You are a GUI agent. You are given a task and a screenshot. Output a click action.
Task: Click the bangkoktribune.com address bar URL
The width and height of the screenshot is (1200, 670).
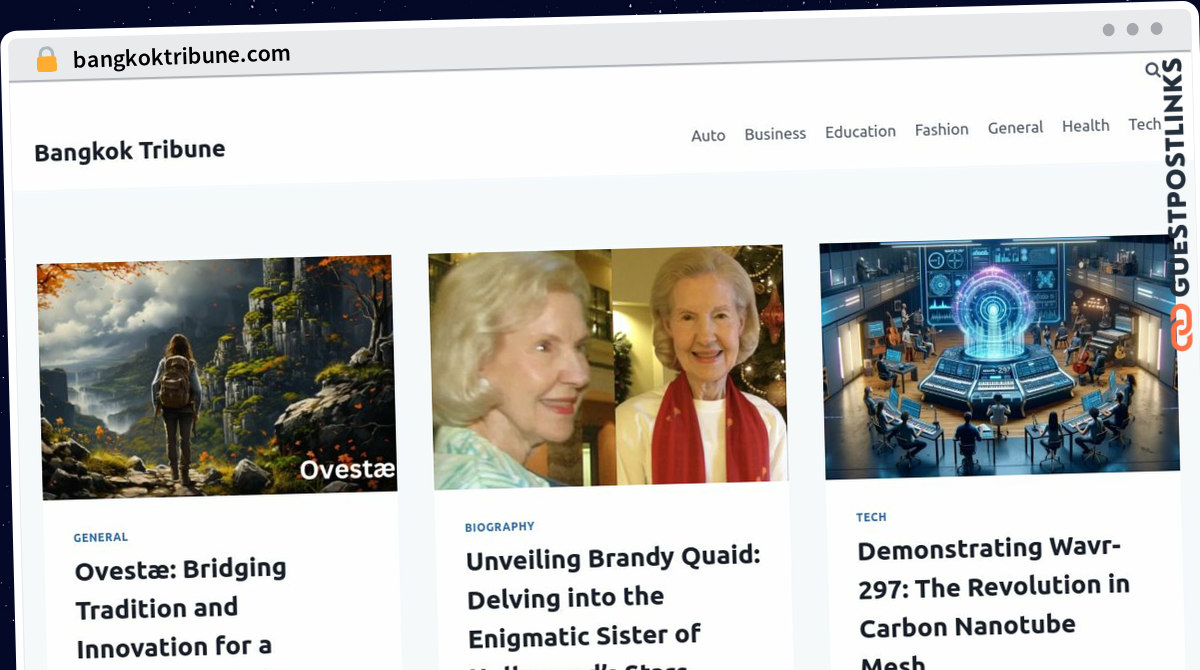[181, 56]
